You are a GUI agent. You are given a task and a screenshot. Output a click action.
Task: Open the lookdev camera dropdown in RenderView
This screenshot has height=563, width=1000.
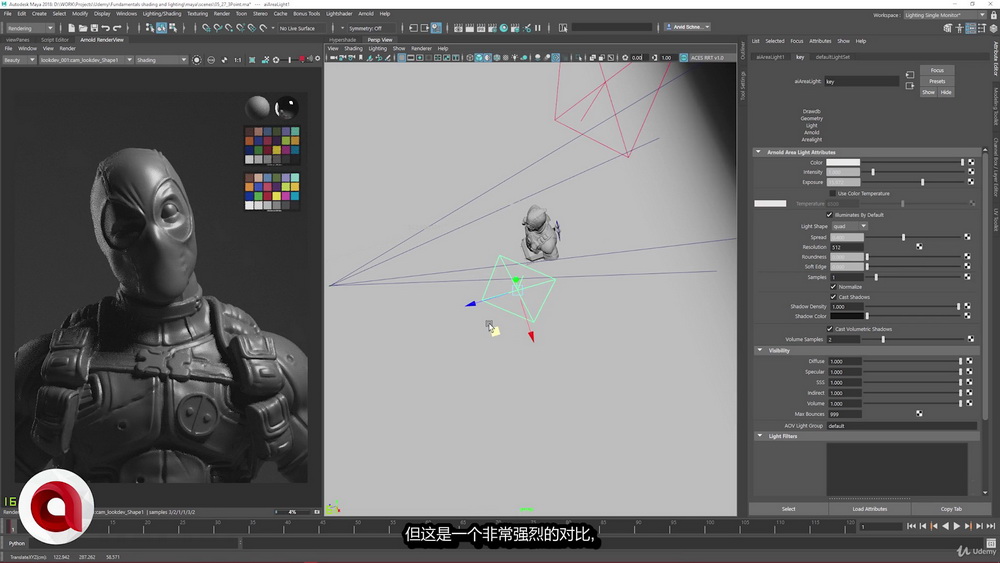click(x=86, y=60)
